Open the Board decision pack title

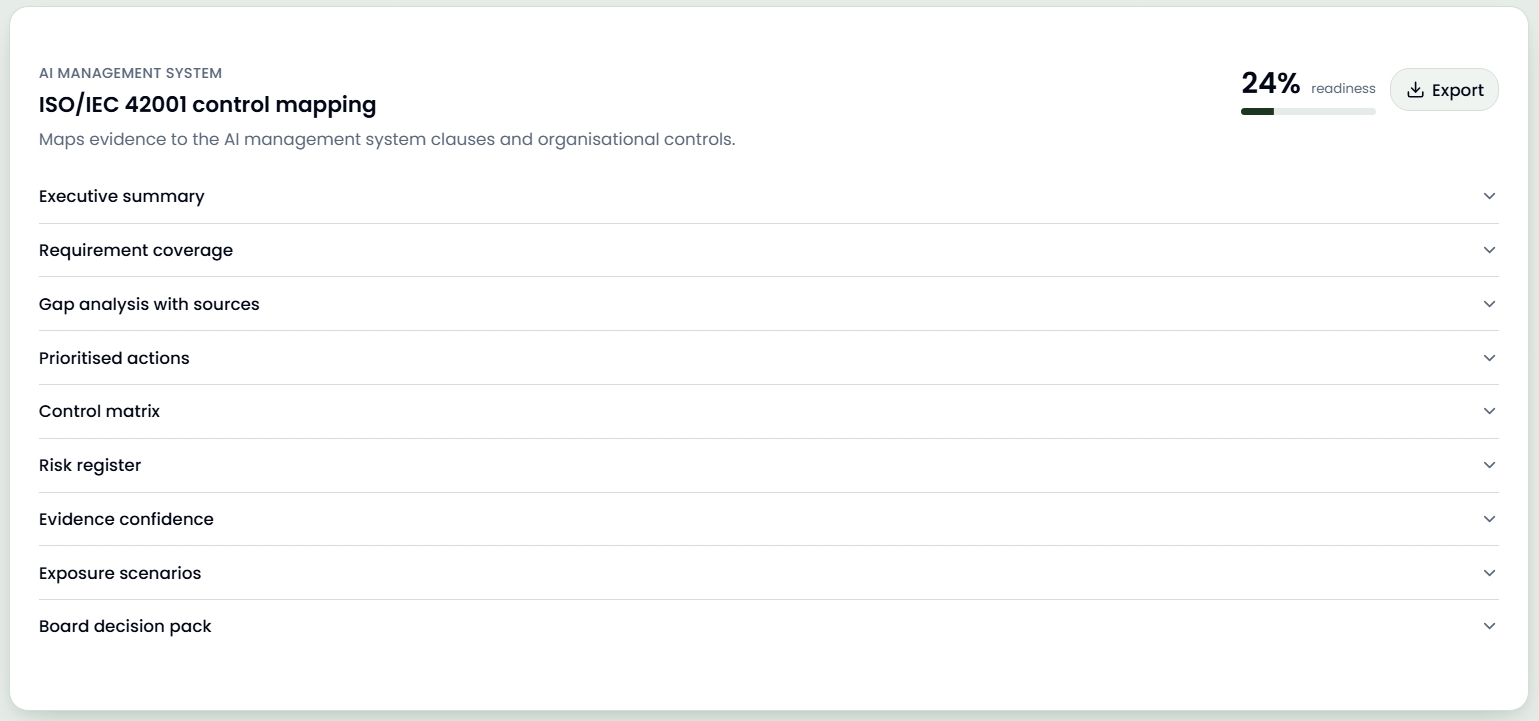tap(125, 626)
